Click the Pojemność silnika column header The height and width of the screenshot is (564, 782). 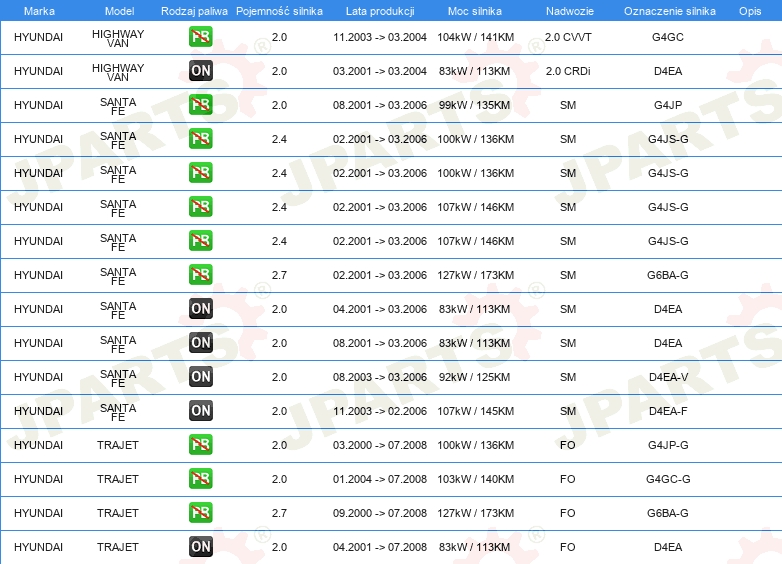pos(279,11)
